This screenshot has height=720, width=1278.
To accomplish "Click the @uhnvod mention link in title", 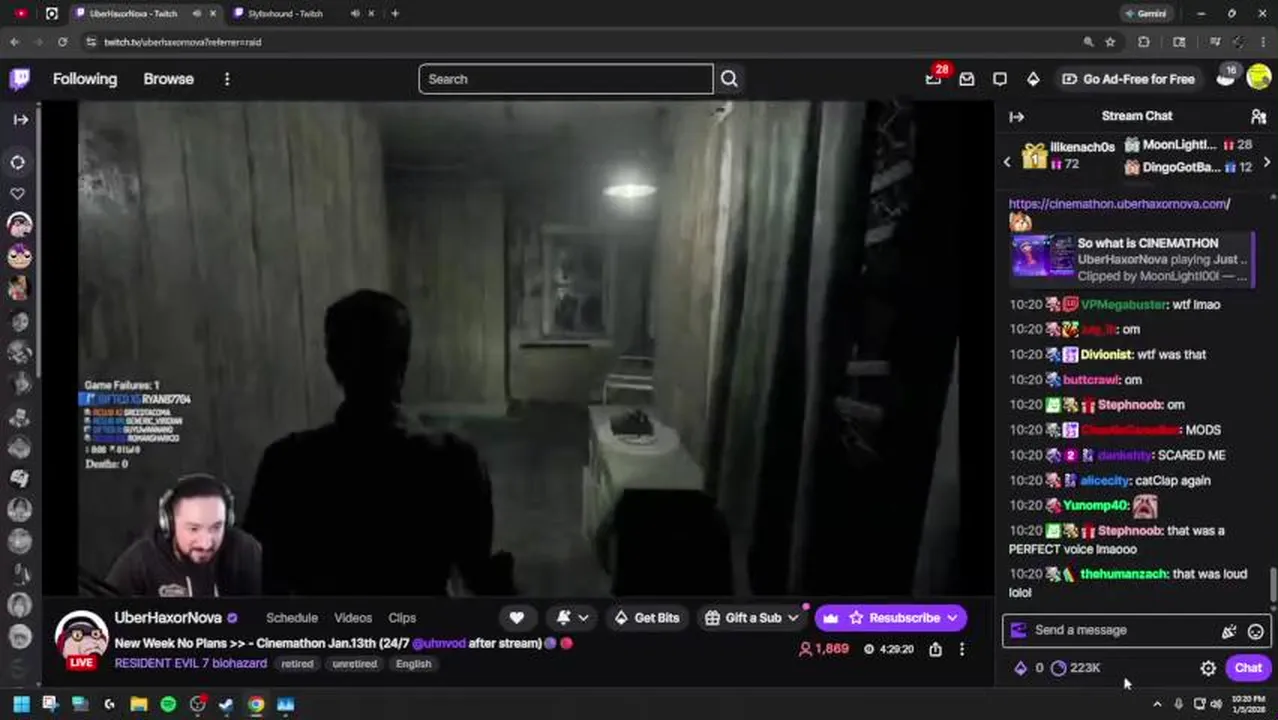I will tap(440, 643).
